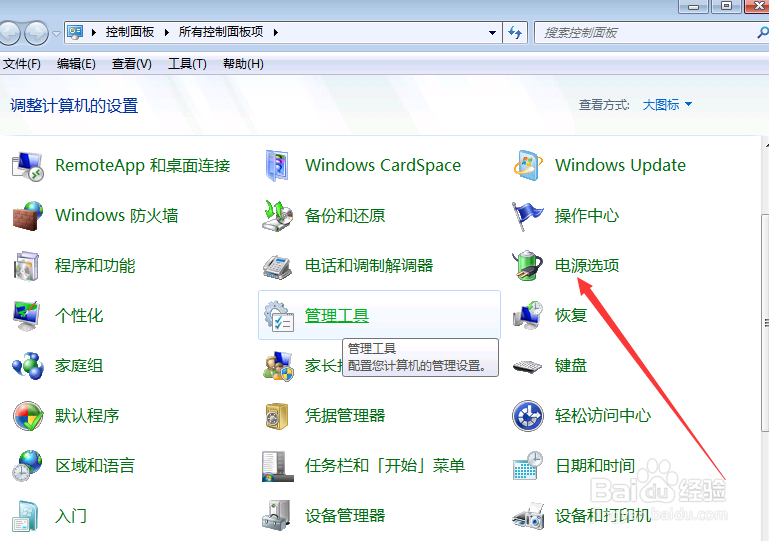Open the 家庭组 spheres icon

28,366
